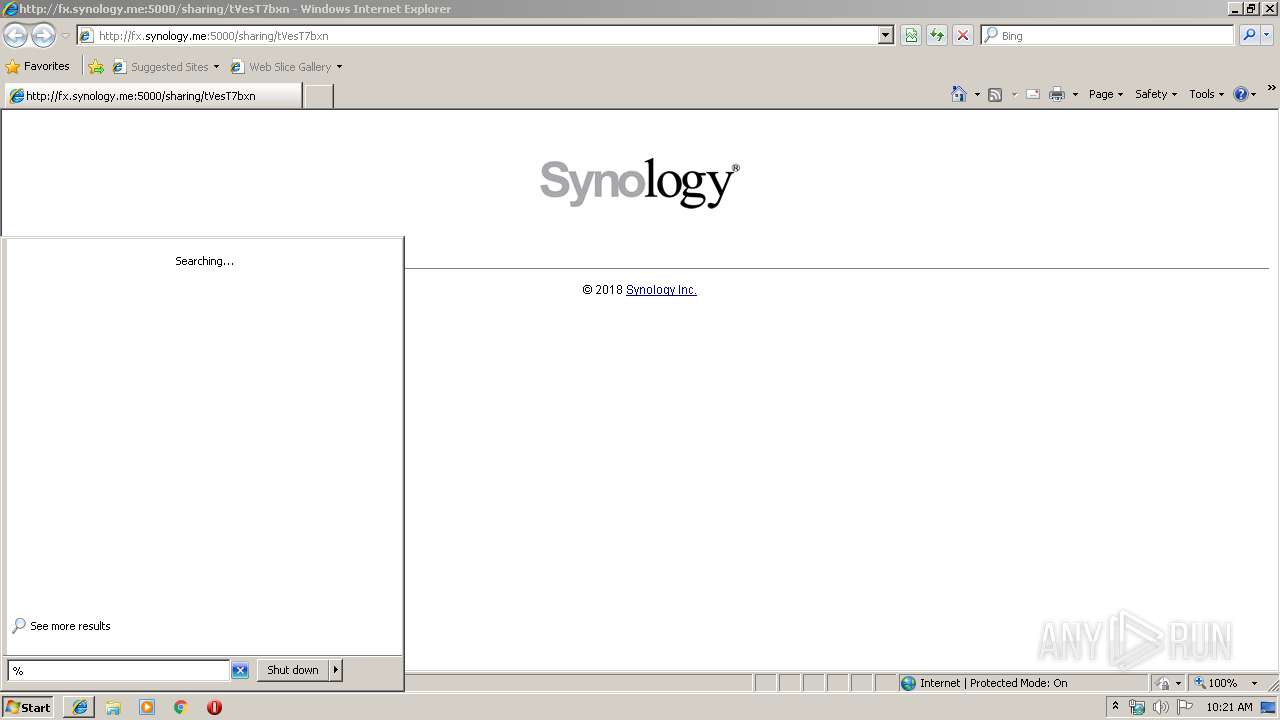This screenshot has height=720, width=1280.
Task: Open the Web Slice Gallery item
Action: 286,67
